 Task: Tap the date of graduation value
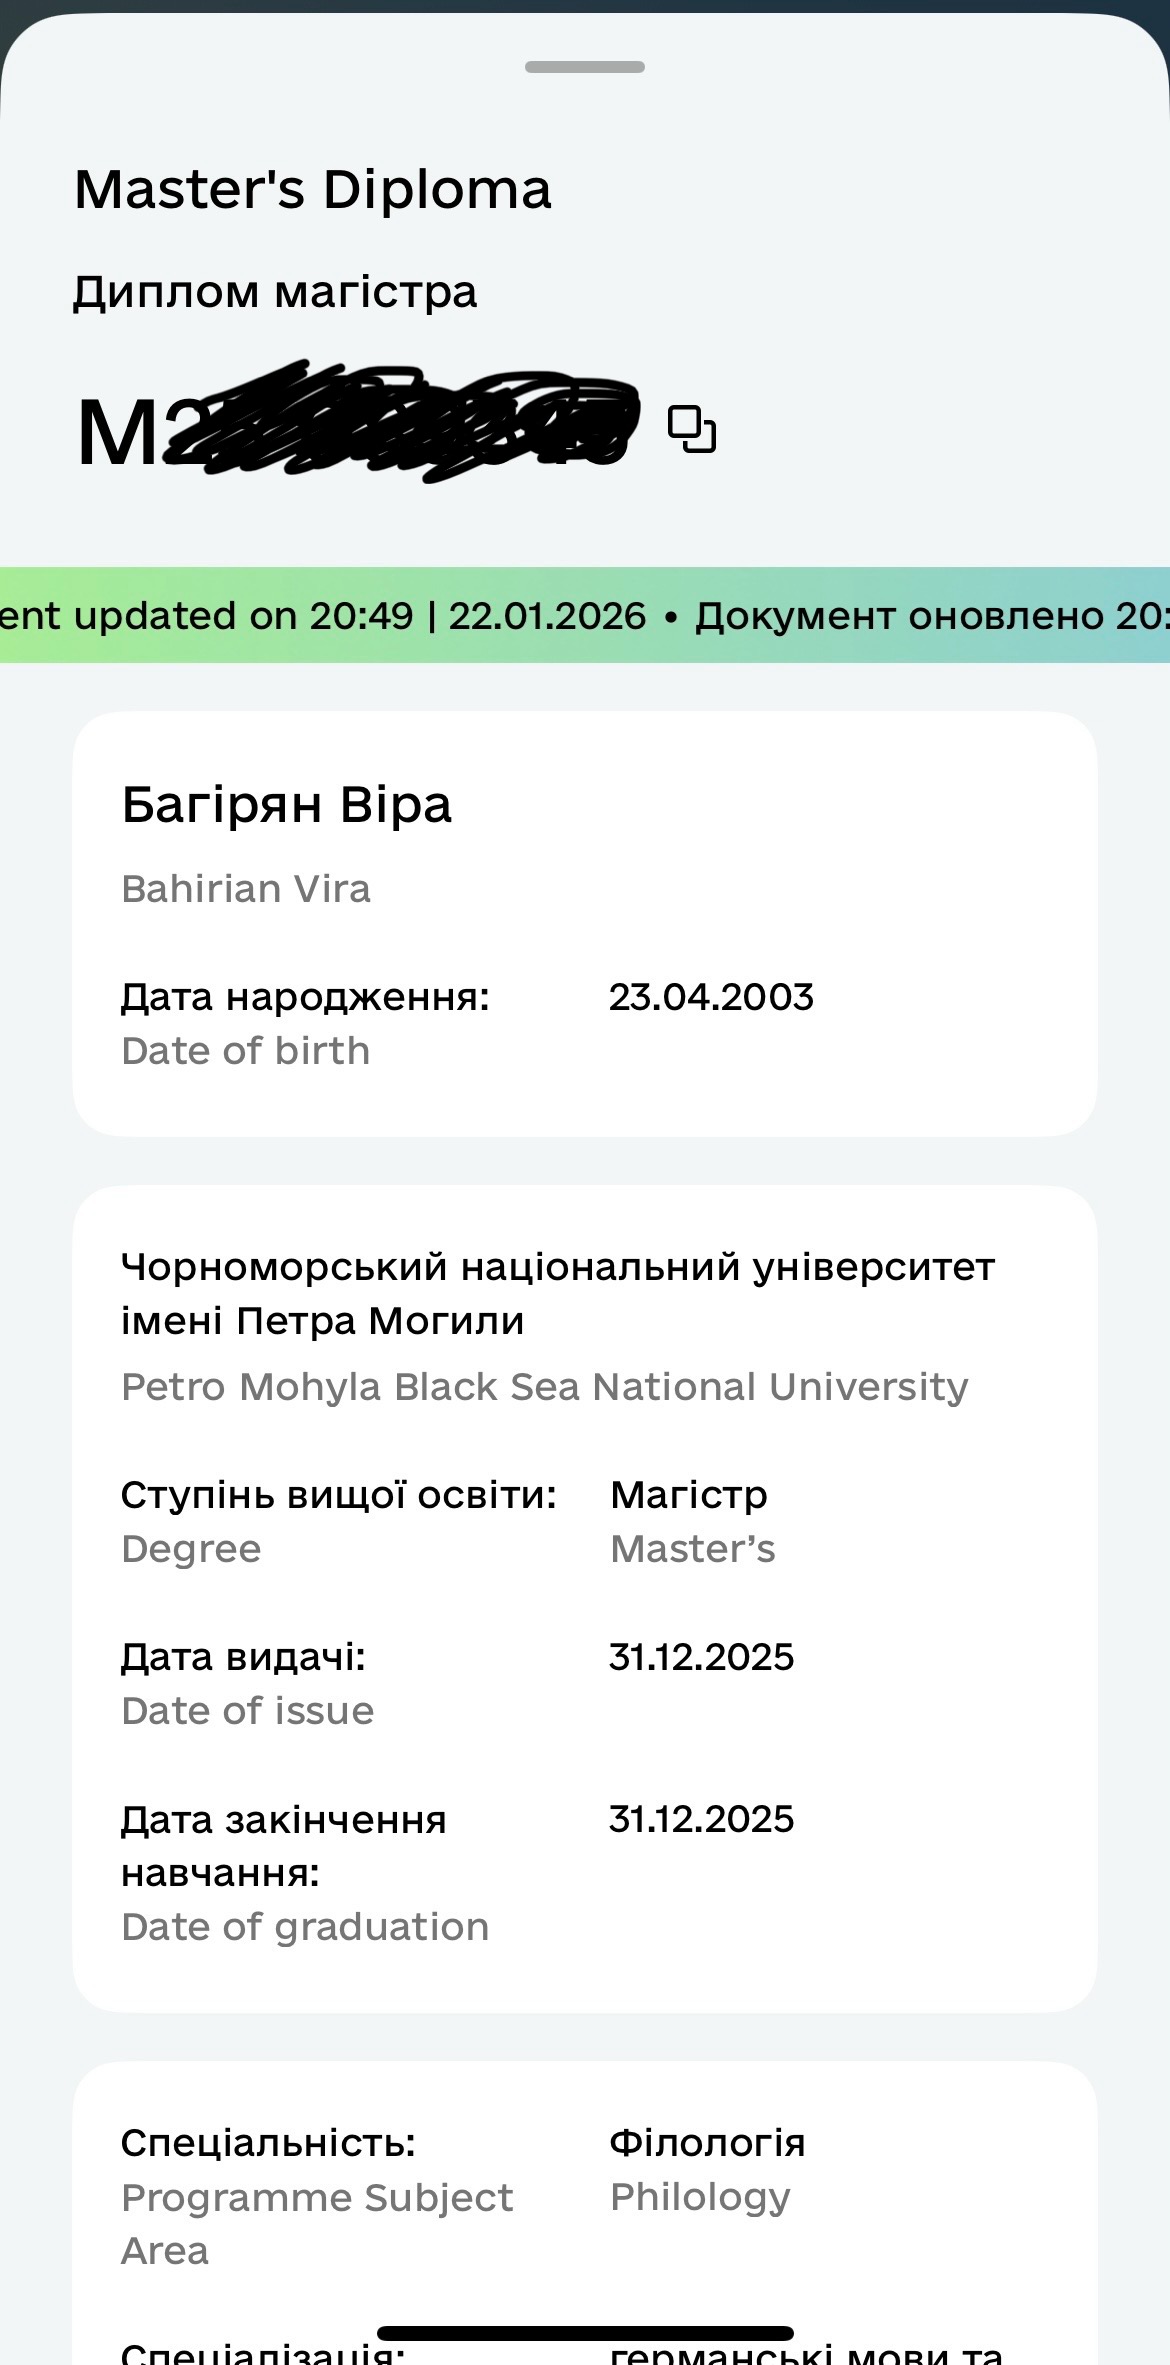701,1819
